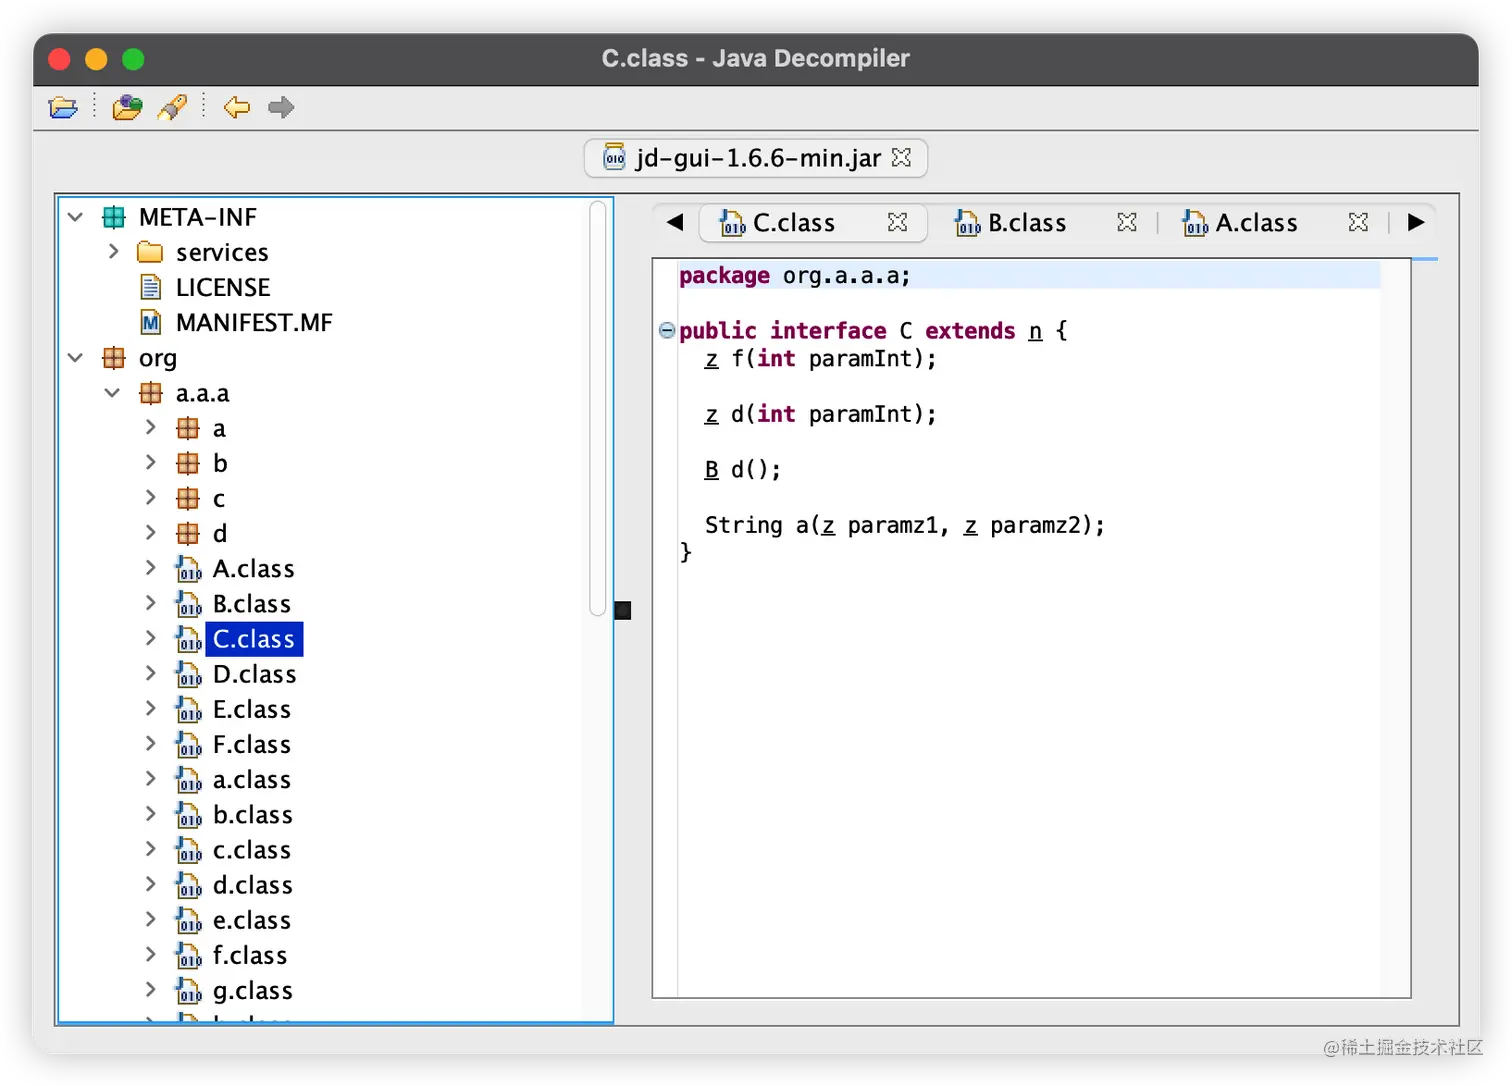
Task: Click the a.a.a package icon
Action: (151, 393)
